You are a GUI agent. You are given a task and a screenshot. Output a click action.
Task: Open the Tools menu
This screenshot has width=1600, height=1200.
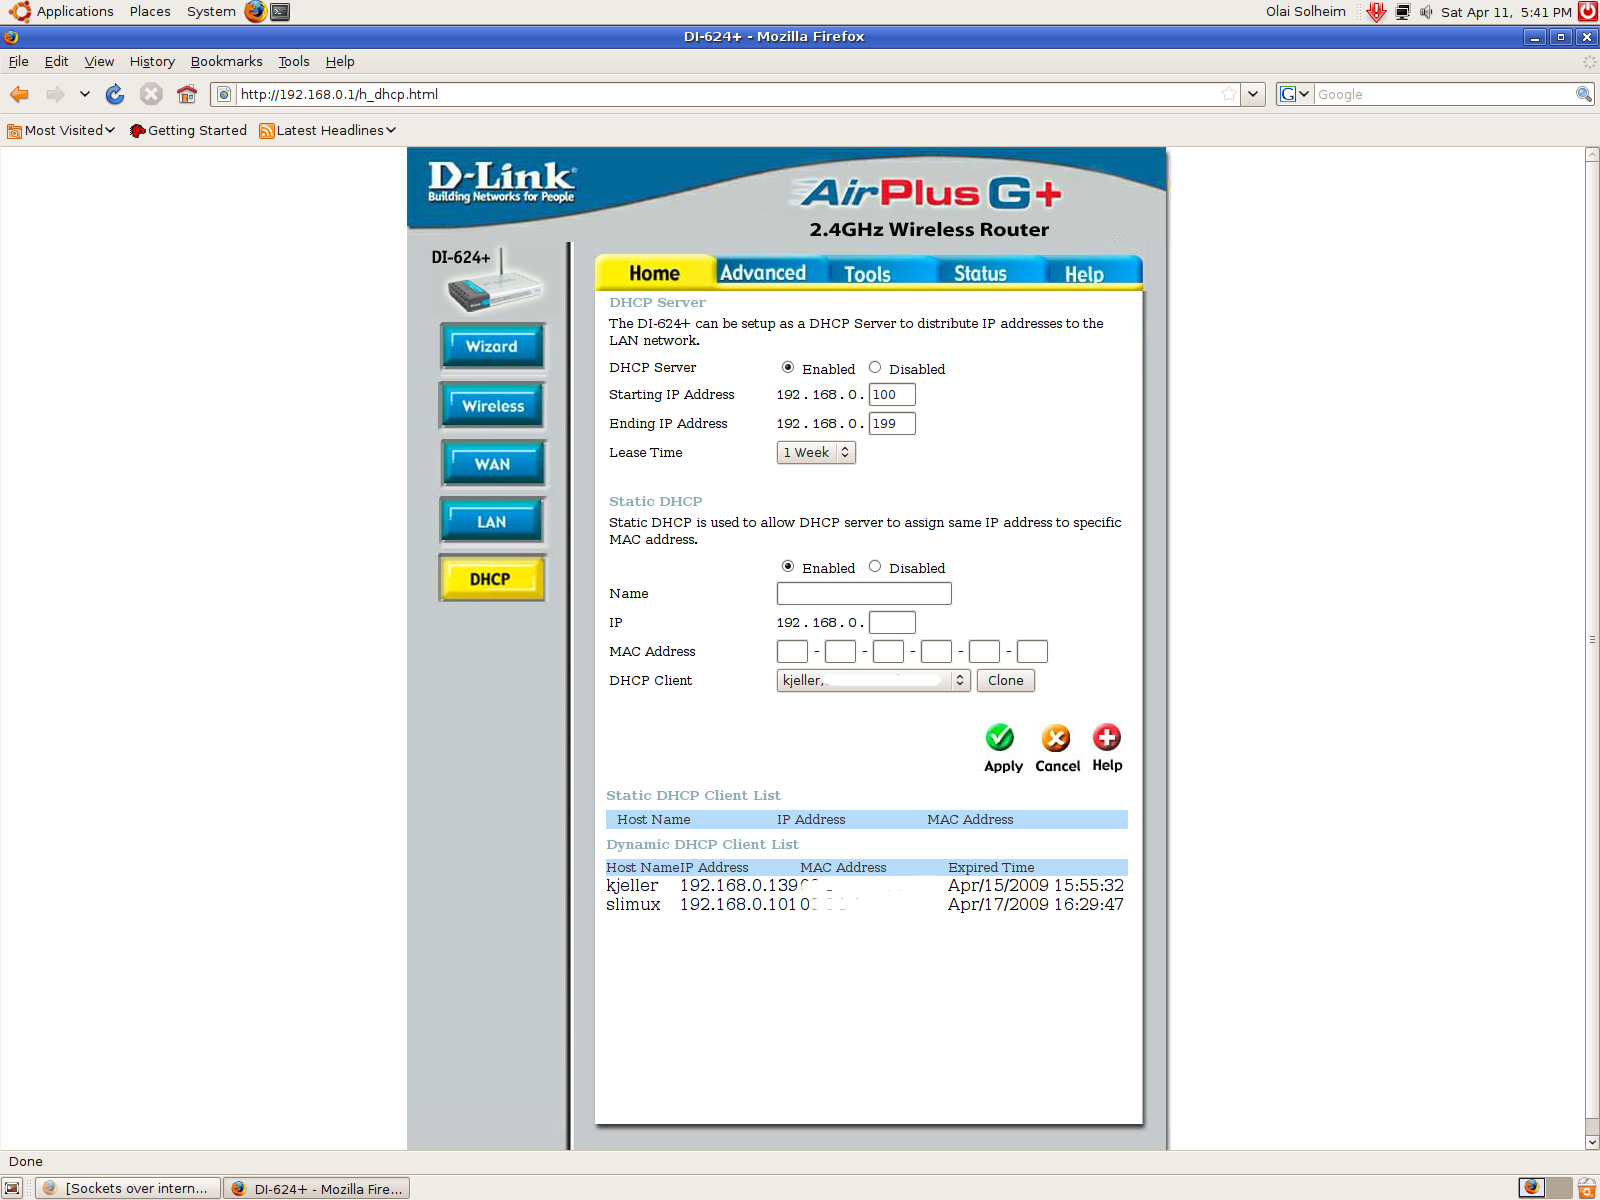click(x=294, y=61)
